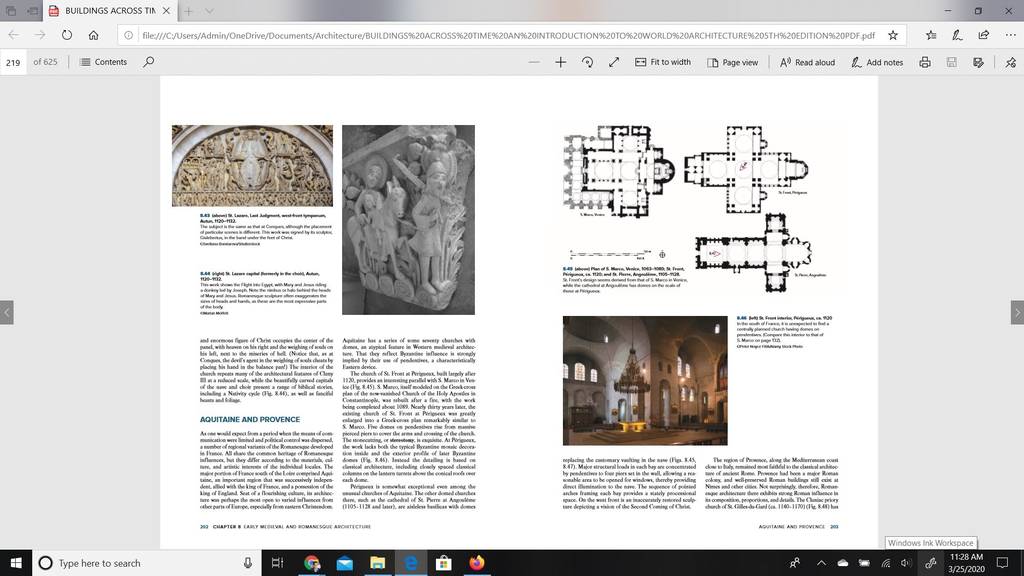Save the PDF as a copy
The width and height of the screenshot is (1024, 576).
click(x=978, y=62)
